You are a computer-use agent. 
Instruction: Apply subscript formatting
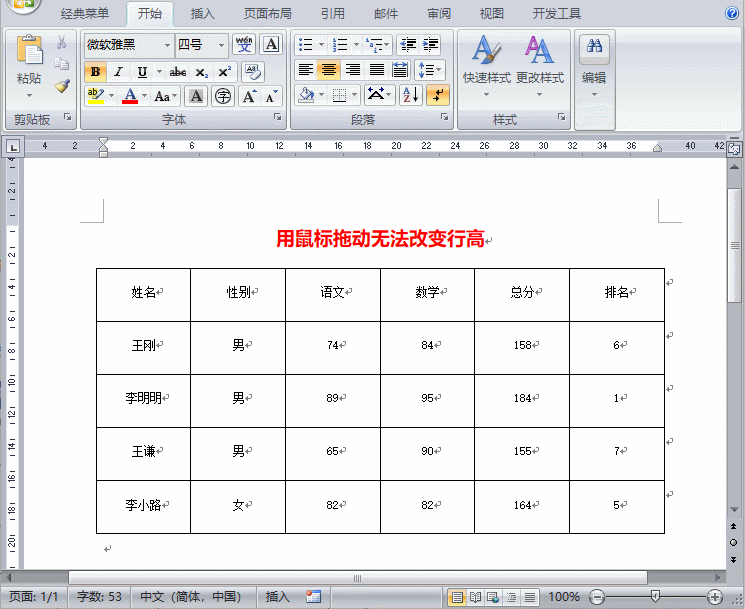[x=201, y=72]
